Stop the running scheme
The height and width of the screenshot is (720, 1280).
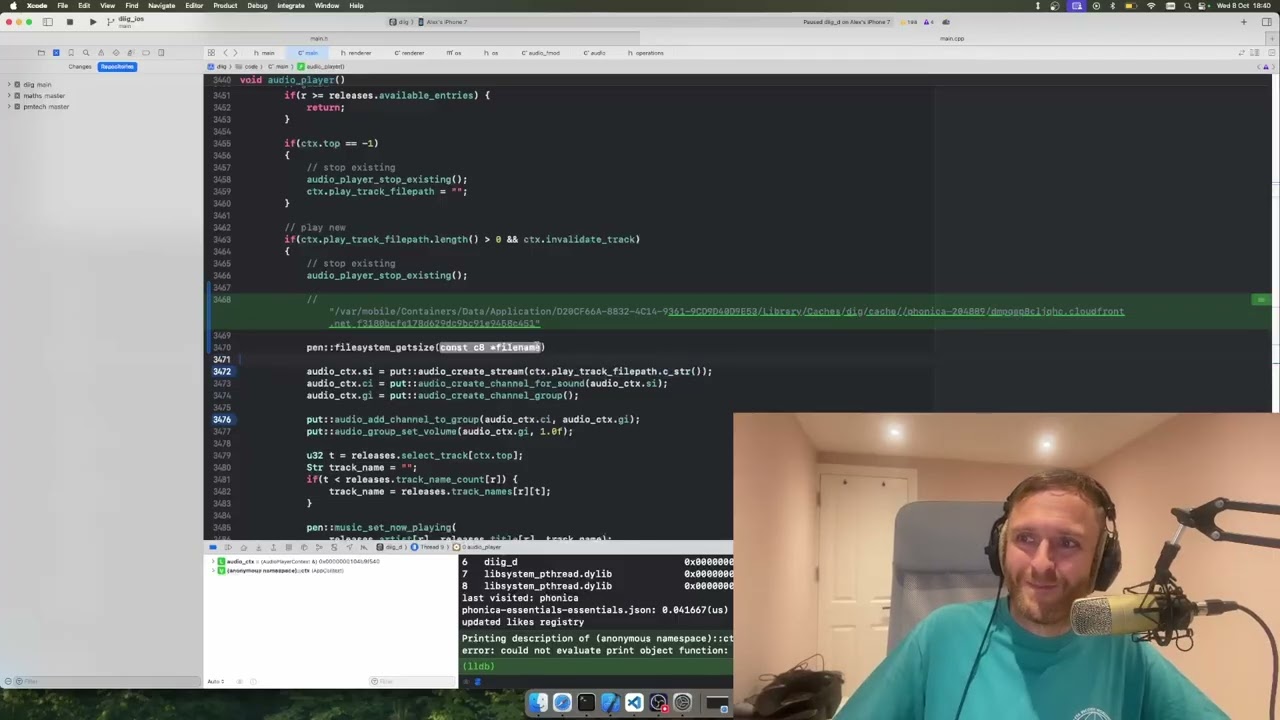(69, 21)
